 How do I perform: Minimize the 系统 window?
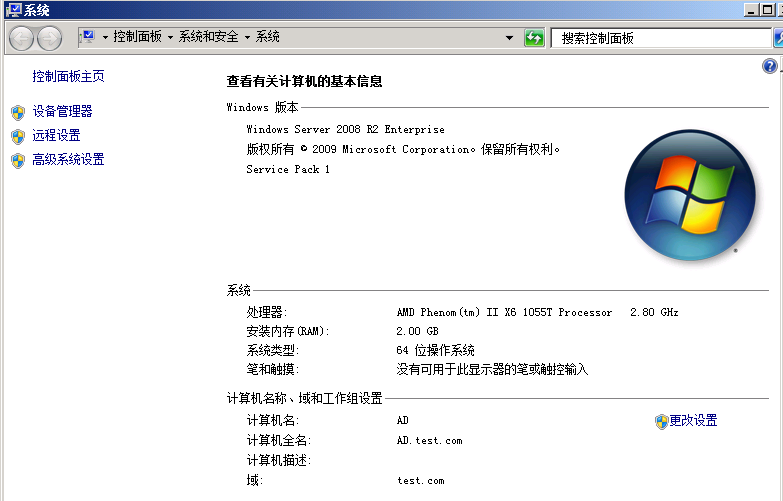751,9
